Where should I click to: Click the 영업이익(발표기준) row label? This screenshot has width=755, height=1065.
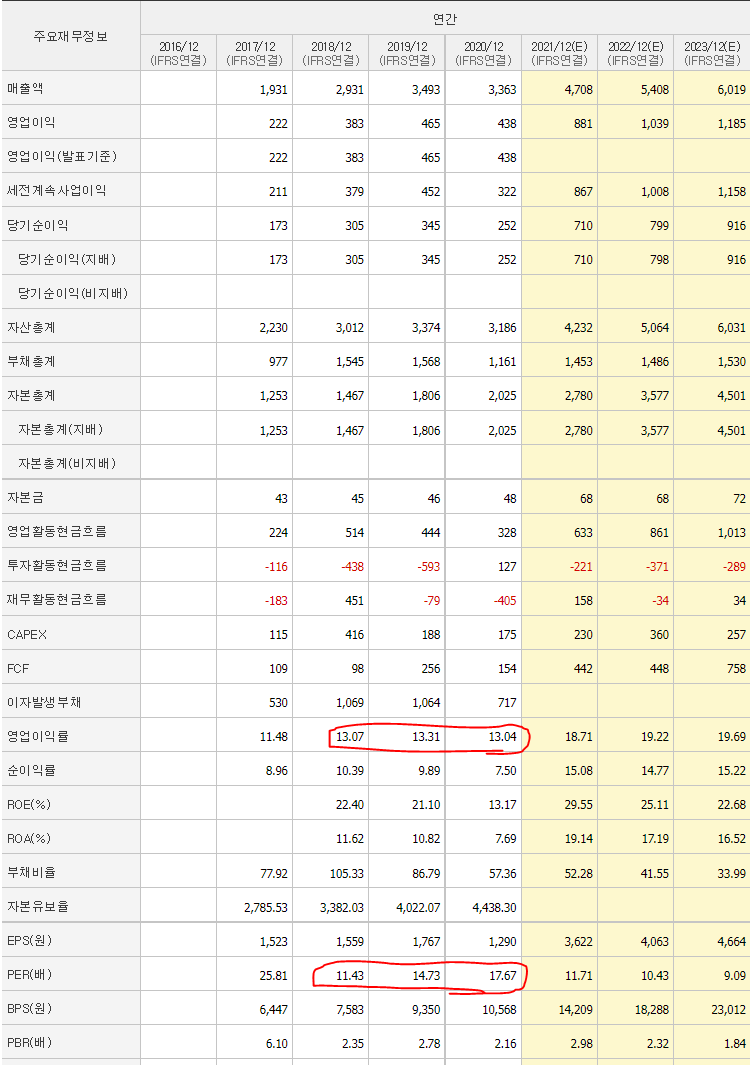tap(62, 156)
